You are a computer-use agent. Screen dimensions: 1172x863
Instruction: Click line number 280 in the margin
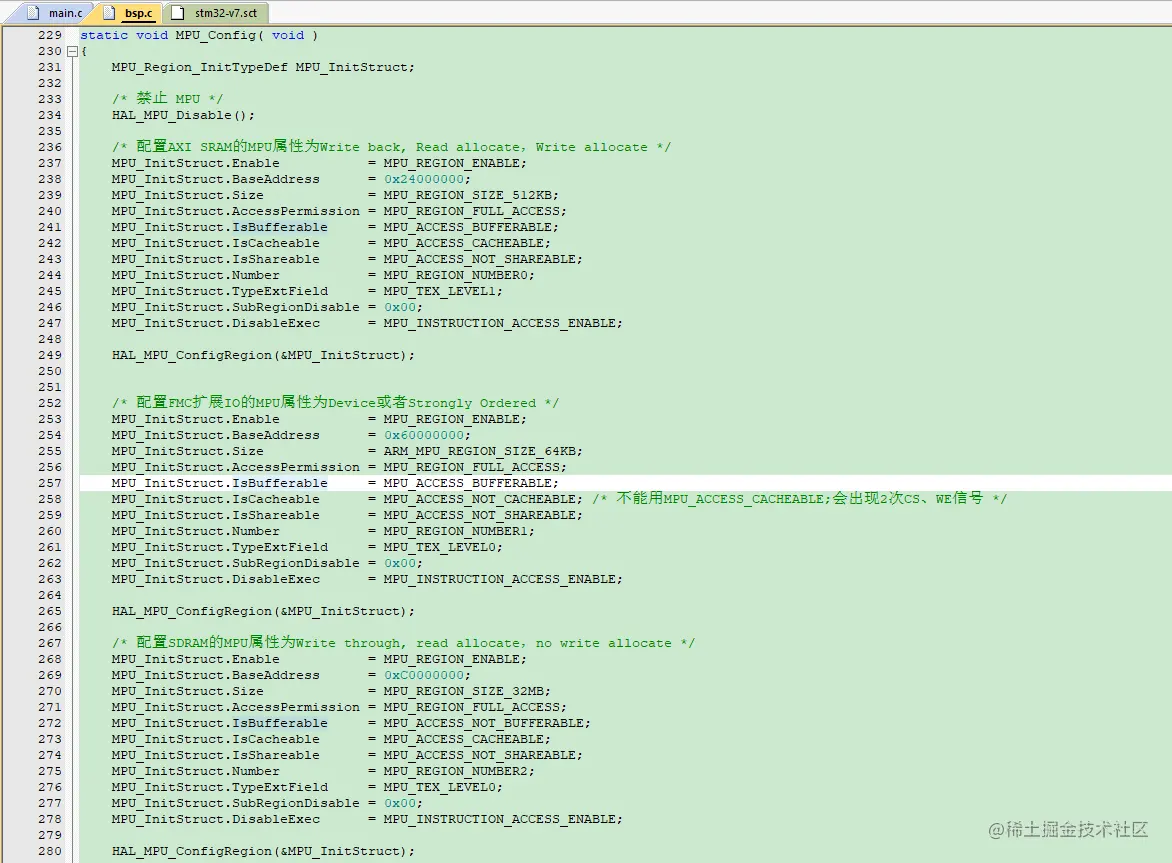click(x=50, y=851)
